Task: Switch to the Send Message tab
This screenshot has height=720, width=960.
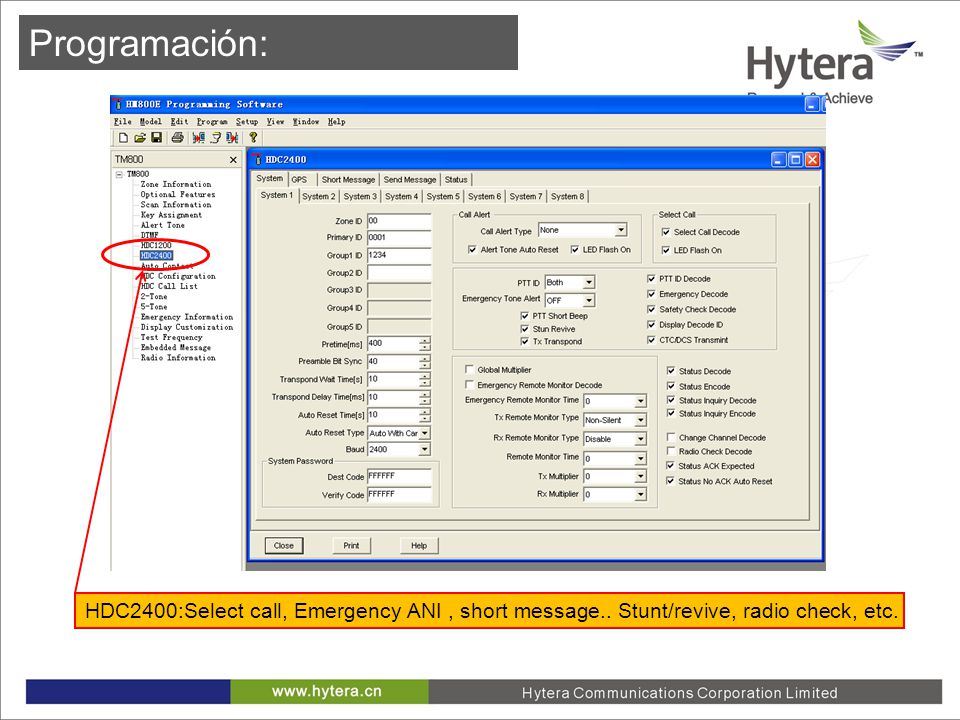Action: coord(410,179)
